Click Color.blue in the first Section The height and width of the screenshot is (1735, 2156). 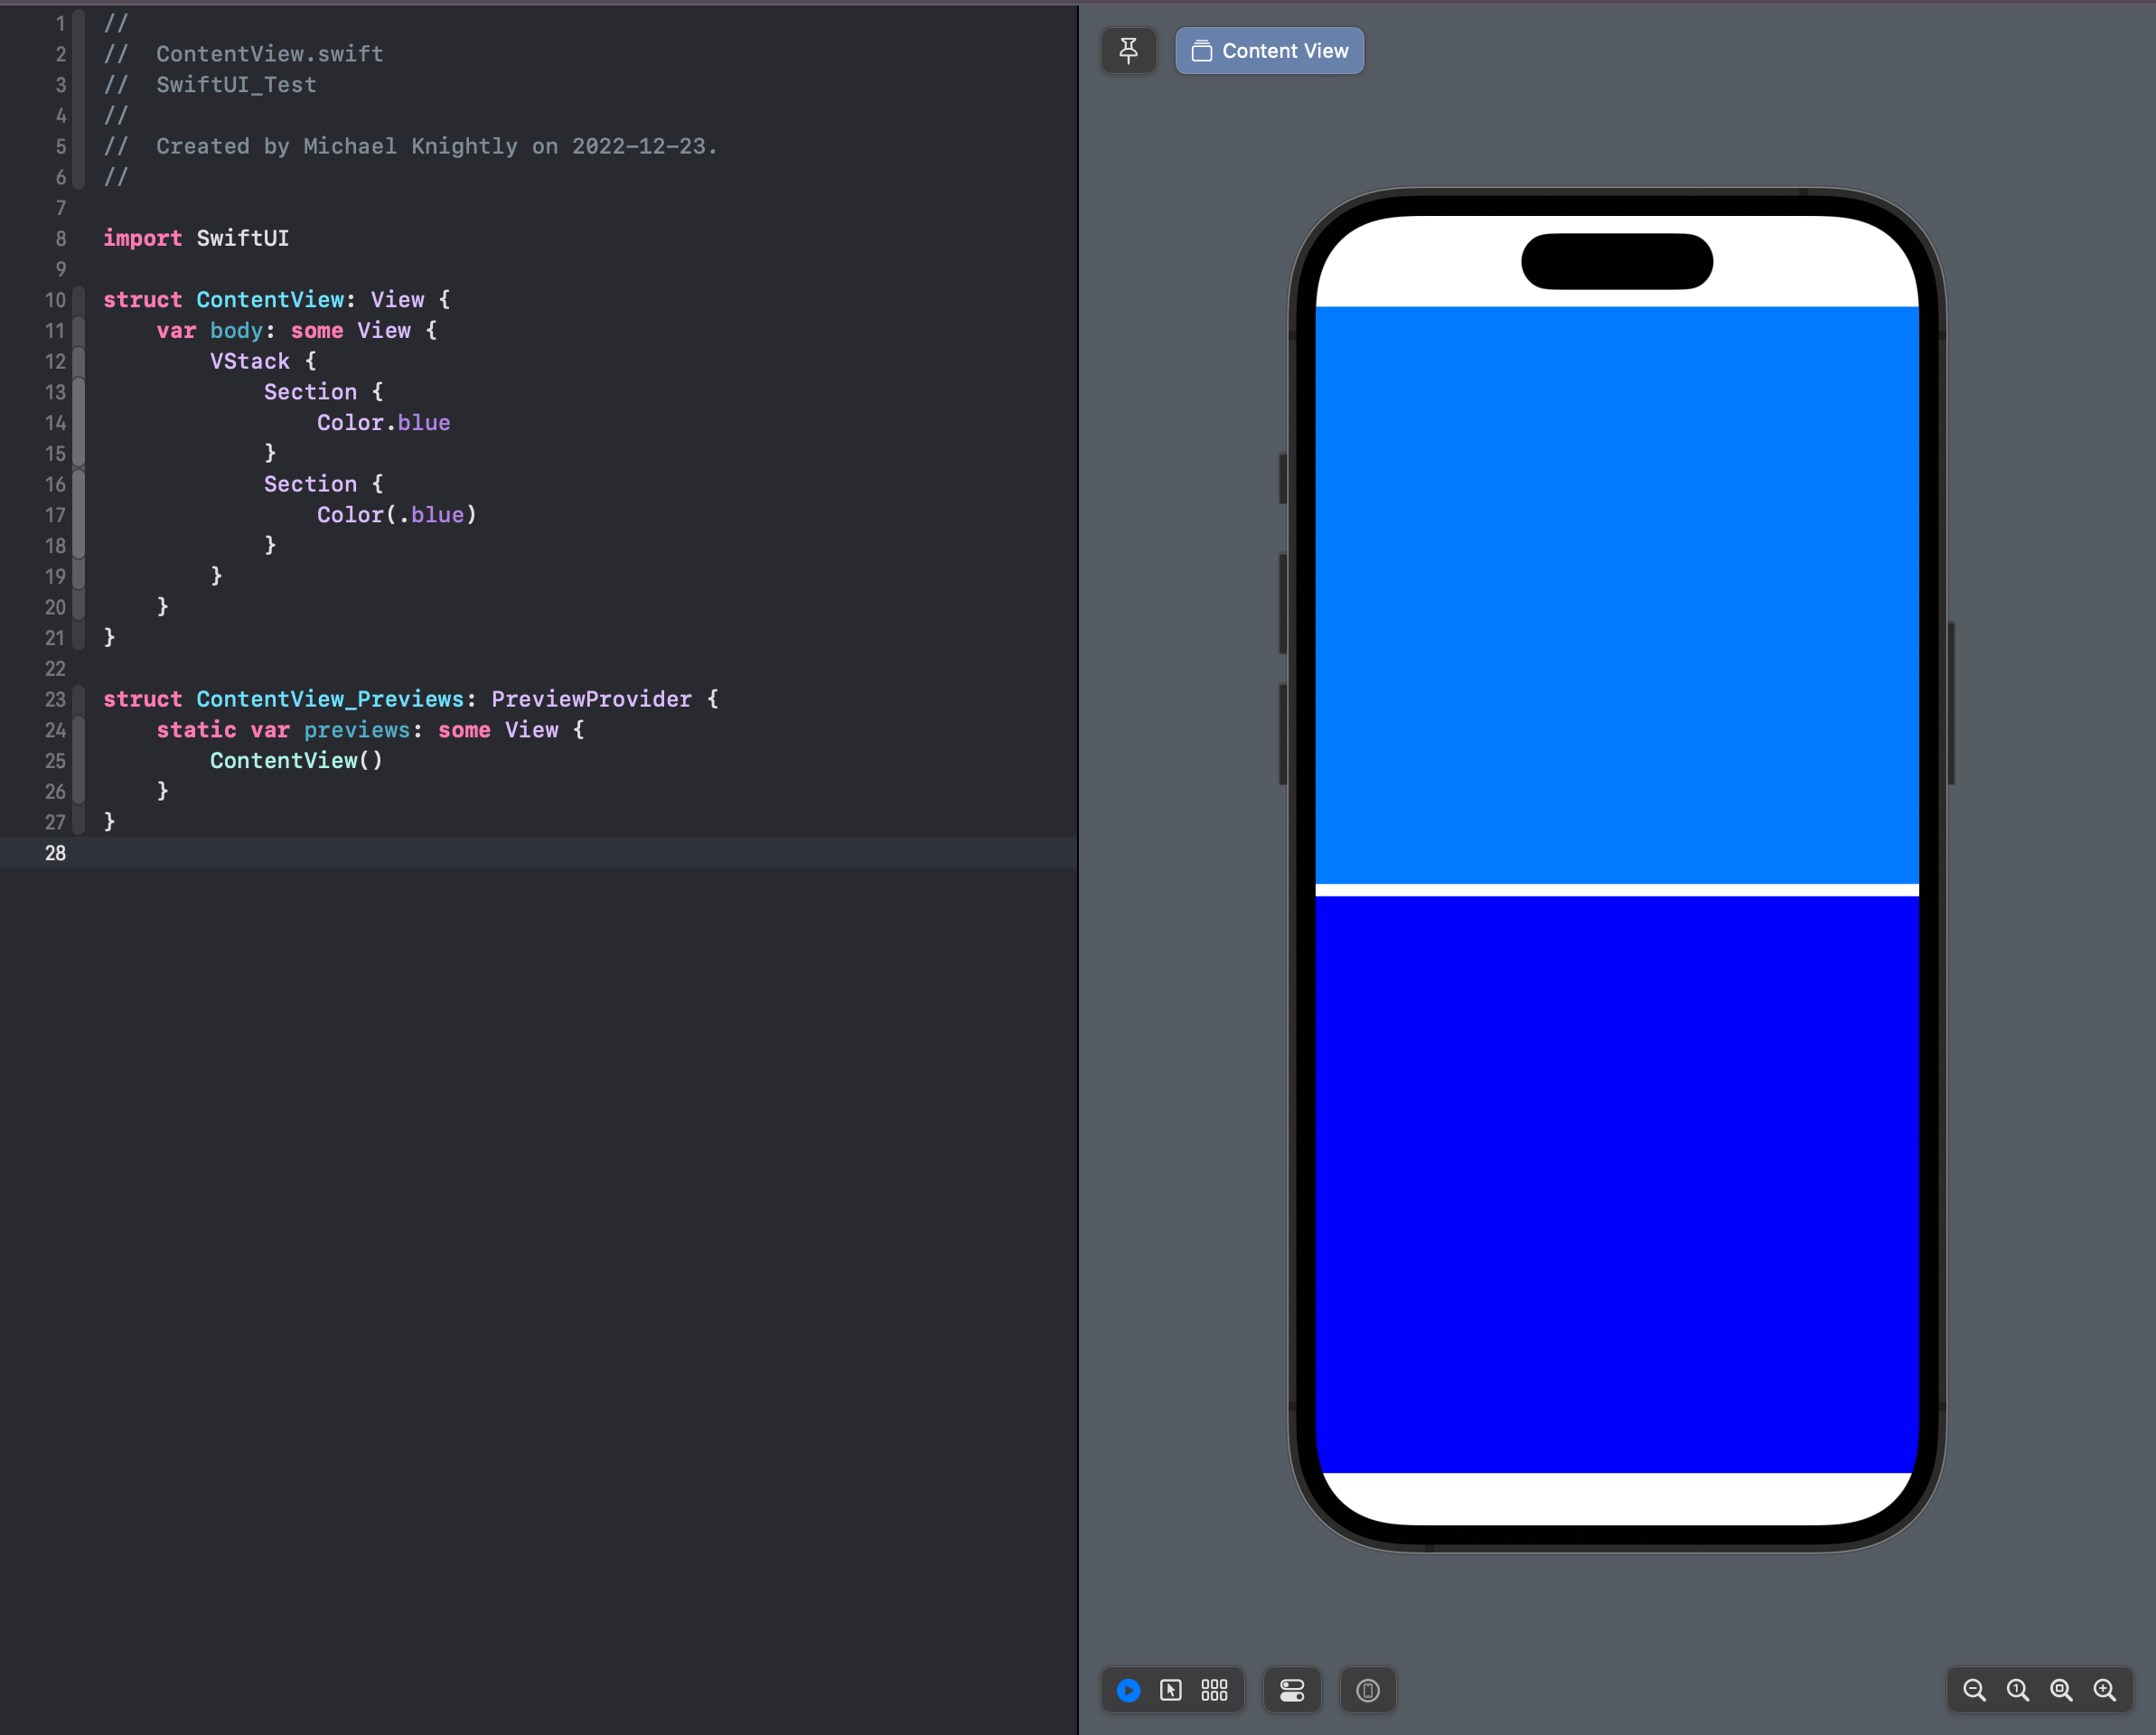383,422
